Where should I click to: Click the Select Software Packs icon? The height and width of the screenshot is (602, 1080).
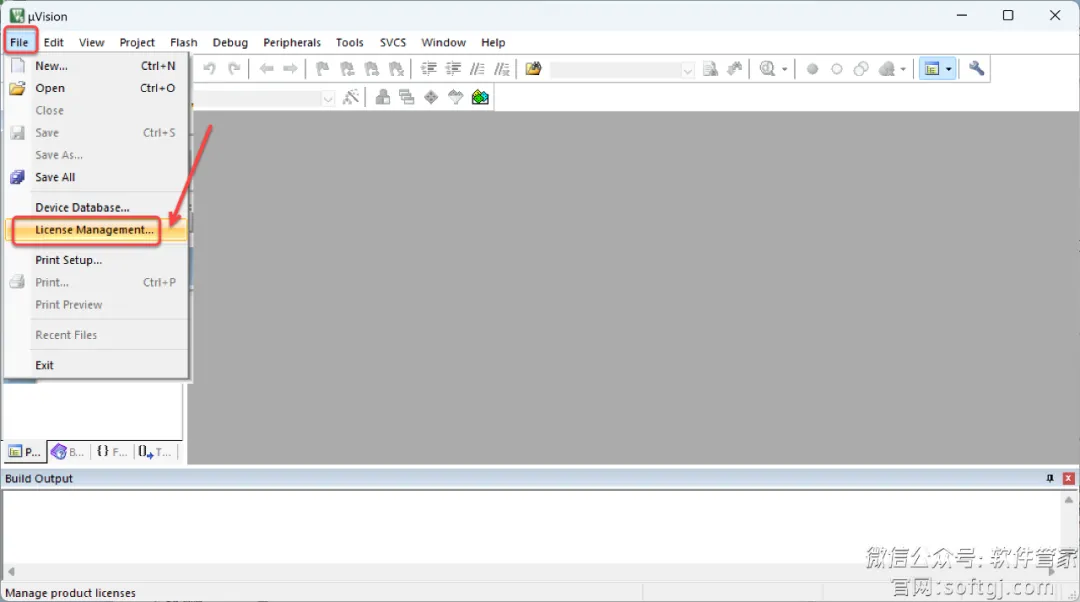pyautogui.click(x=455, y=97)
